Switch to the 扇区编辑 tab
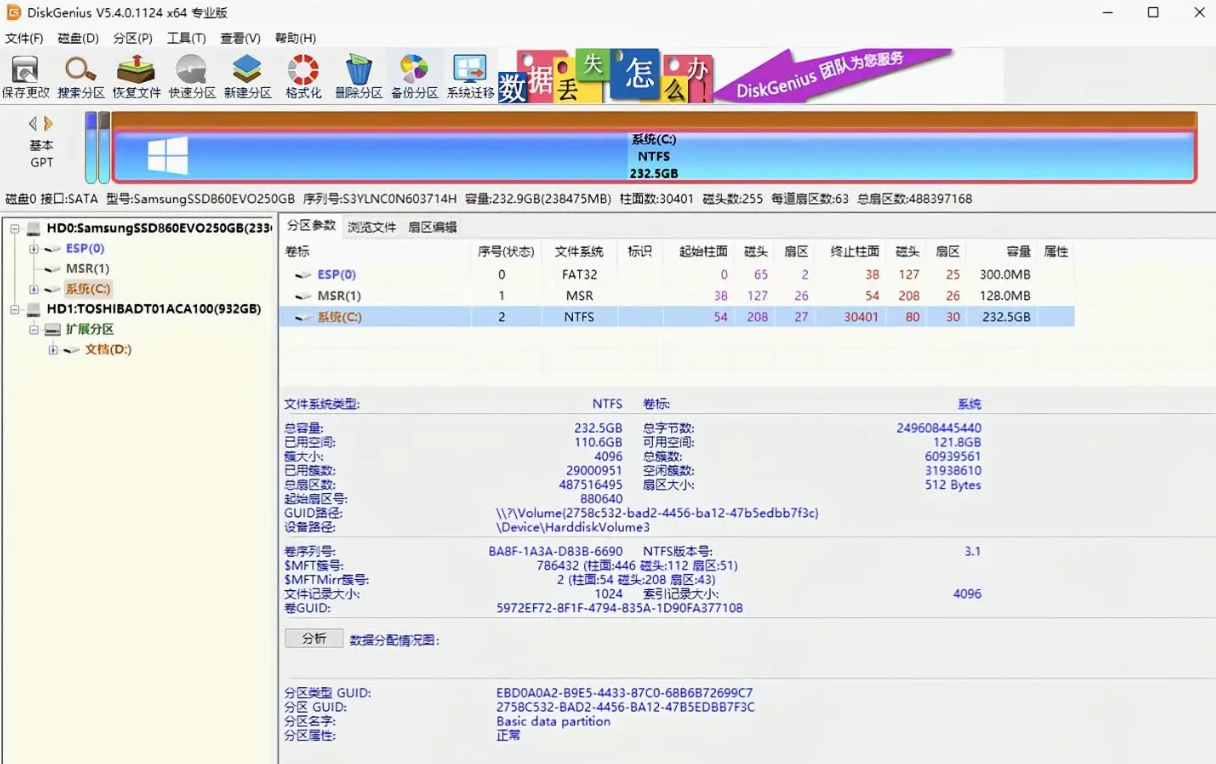The width and height of the screenshot is (1216, 764). click(x=432, y=227)
